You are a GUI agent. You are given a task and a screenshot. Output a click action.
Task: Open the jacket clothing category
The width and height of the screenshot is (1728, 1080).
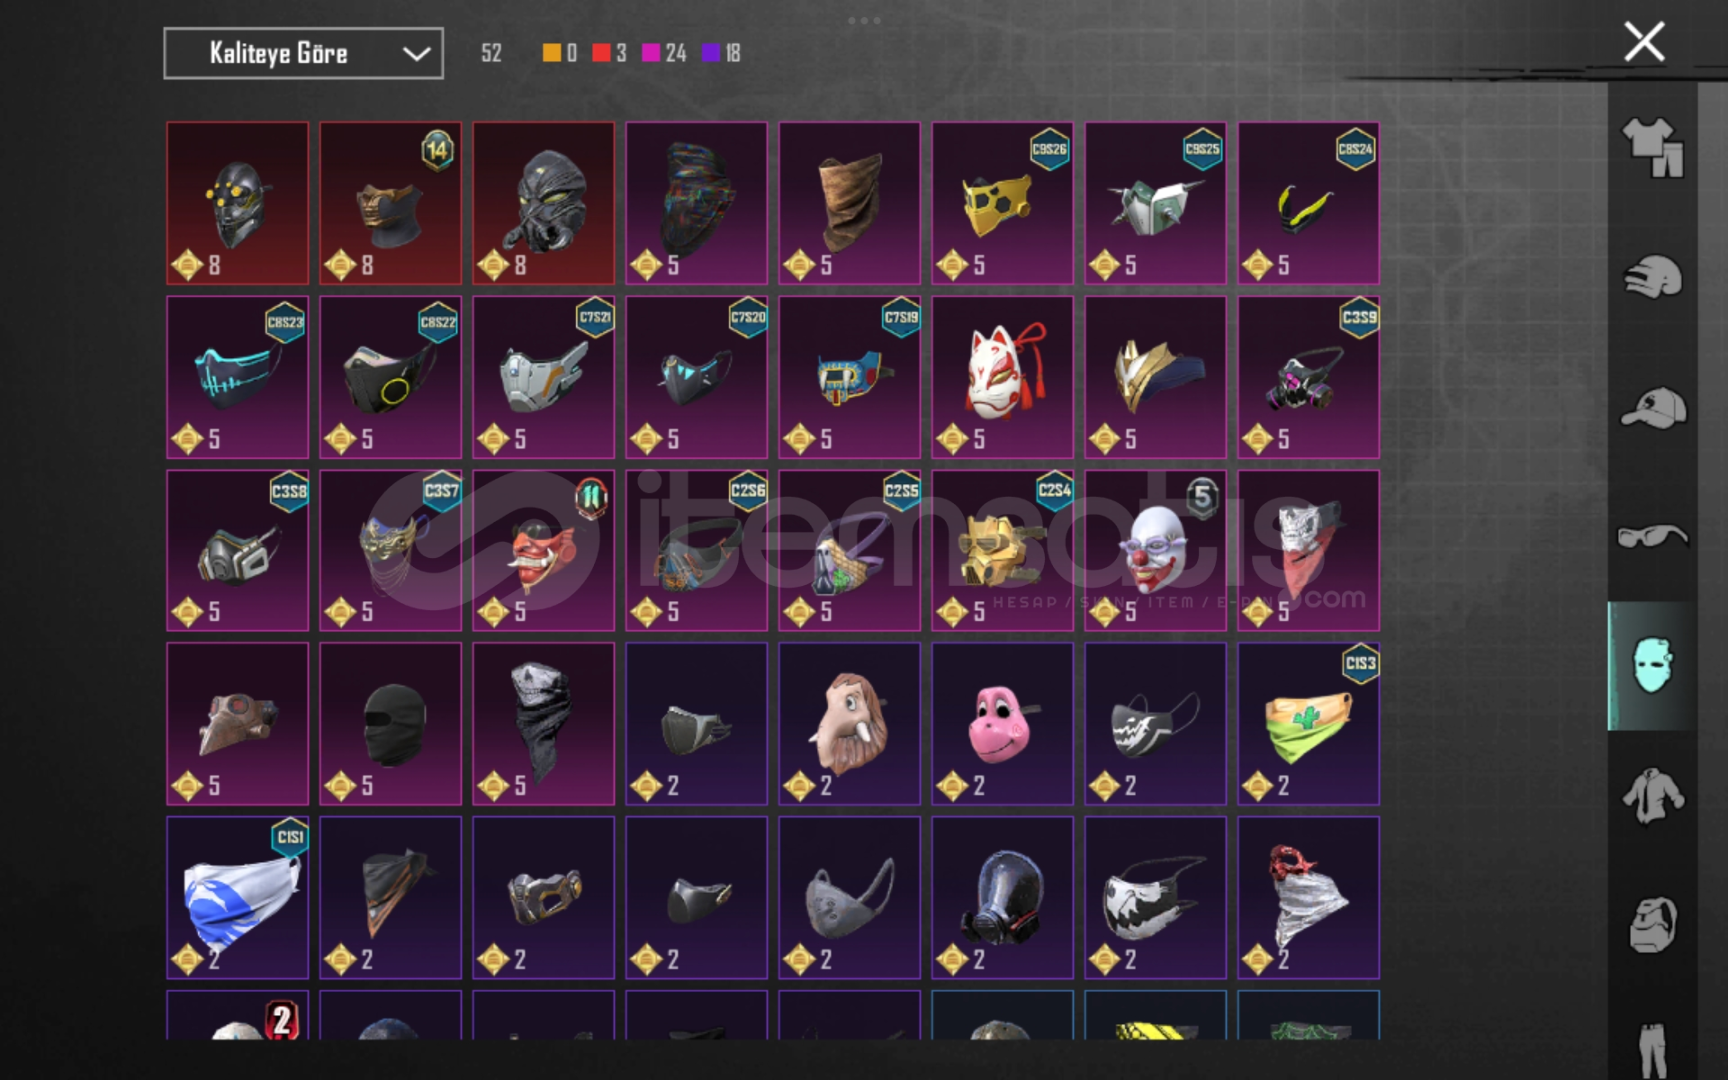click(x=1652, y=796)
